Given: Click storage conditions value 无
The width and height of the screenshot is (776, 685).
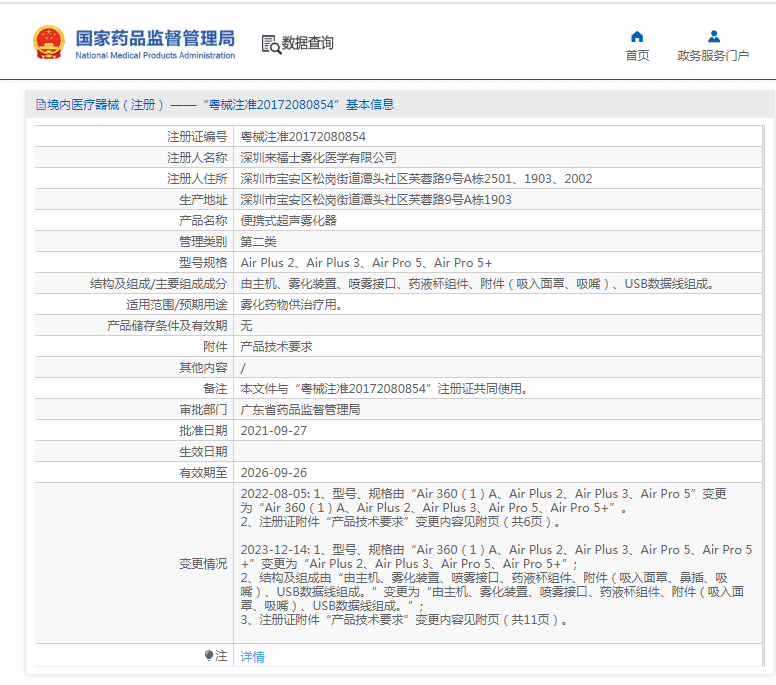Looking at the screenshot, I should tap(246, 326).
